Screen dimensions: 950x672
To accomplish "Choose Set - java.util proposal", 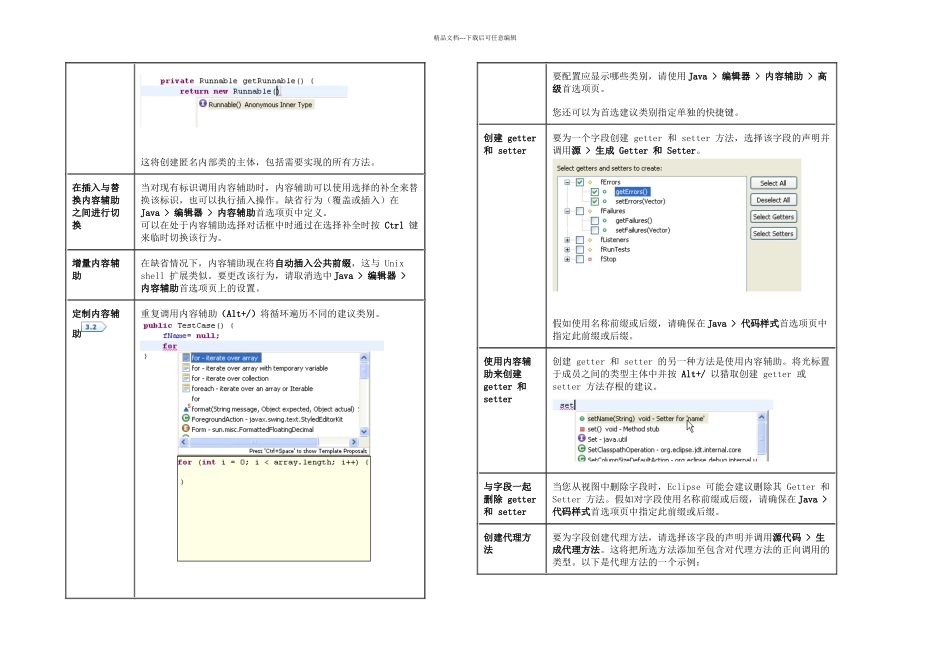I will coord(607,439).
